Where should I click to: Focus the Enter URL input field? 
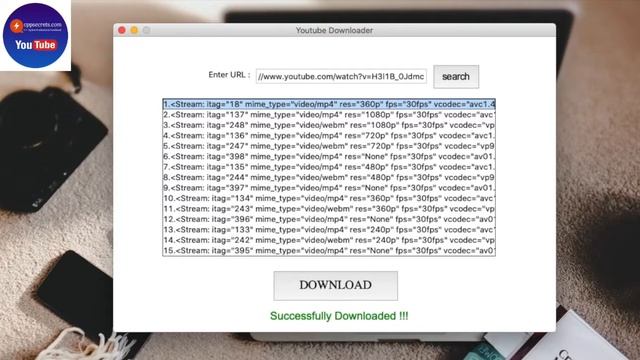[x=341, y=76]
